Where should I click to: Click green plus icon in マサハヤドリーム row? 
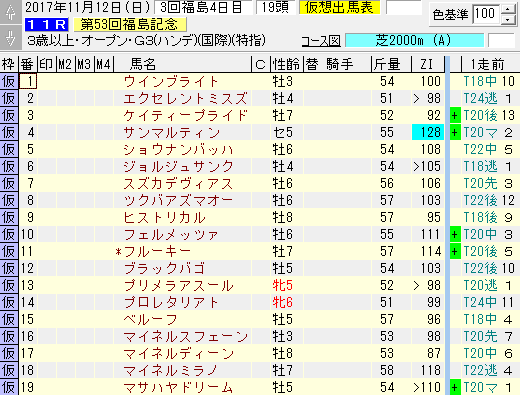[455, 388]
